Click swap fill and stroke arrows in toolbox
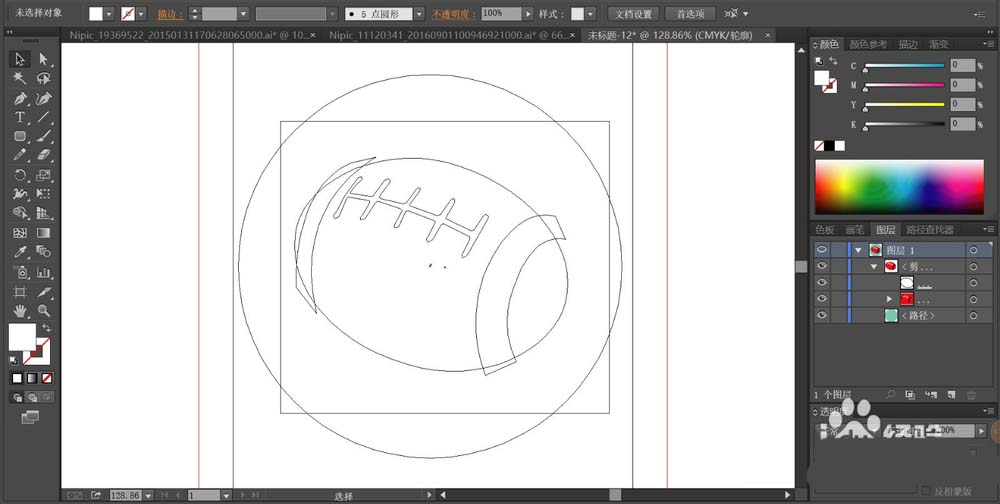The width and height of the screenshot is (1000, 504). coord(46,327)
